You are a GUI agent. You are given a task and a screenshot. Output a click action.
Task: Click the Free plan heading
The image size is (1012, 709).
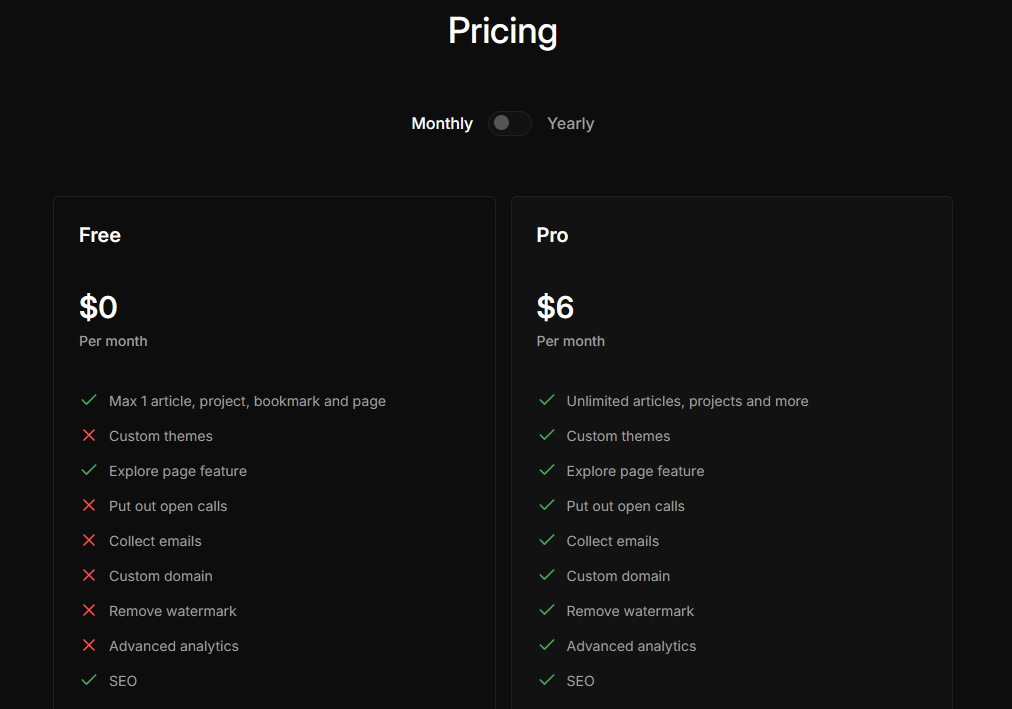click(x=100, y=235)
